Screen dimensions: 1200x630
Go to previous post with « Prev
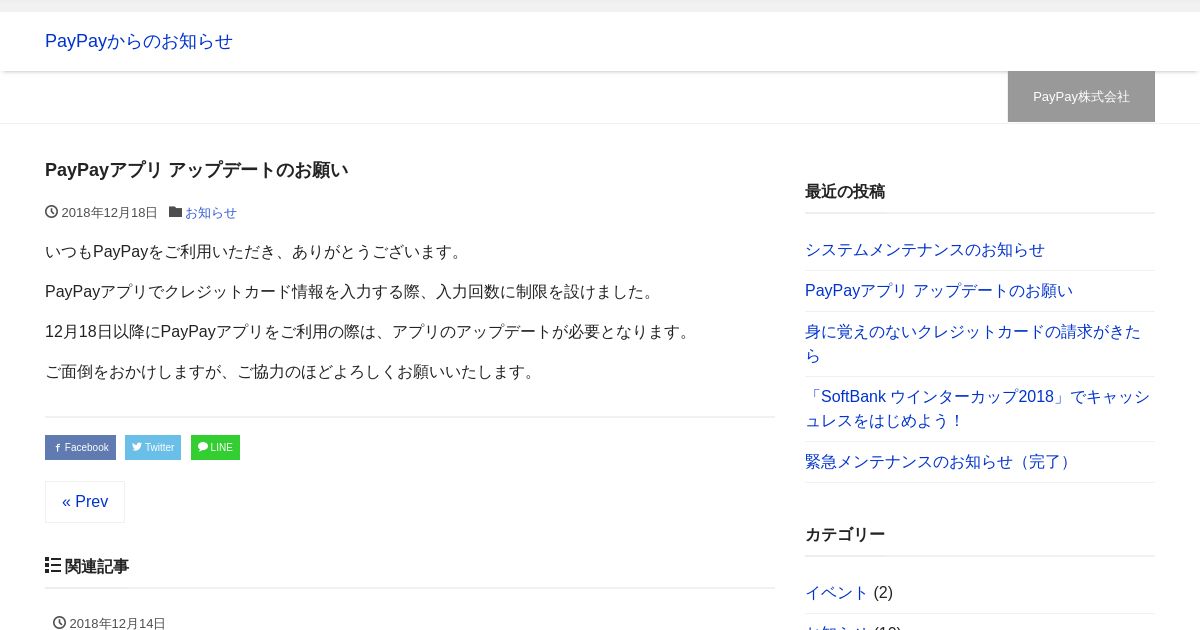pos(85,502)
